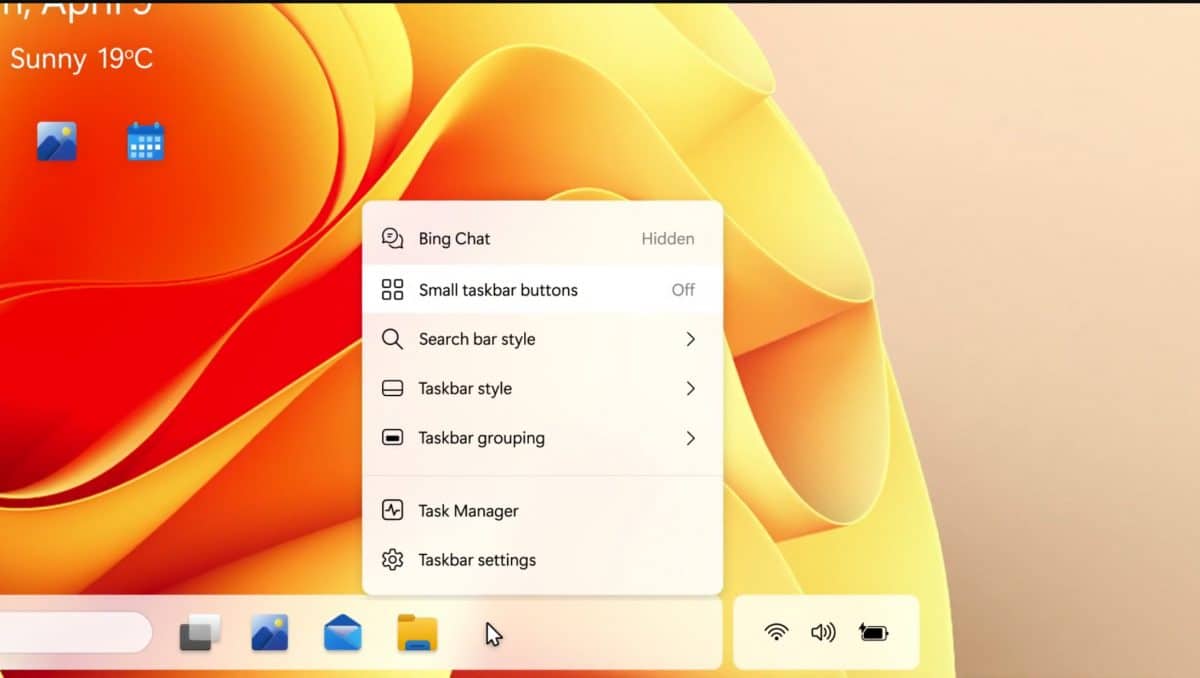Click the Task Manager performance icon
This screenshot has height=678, width=1200.
click(x=392, y=510)
